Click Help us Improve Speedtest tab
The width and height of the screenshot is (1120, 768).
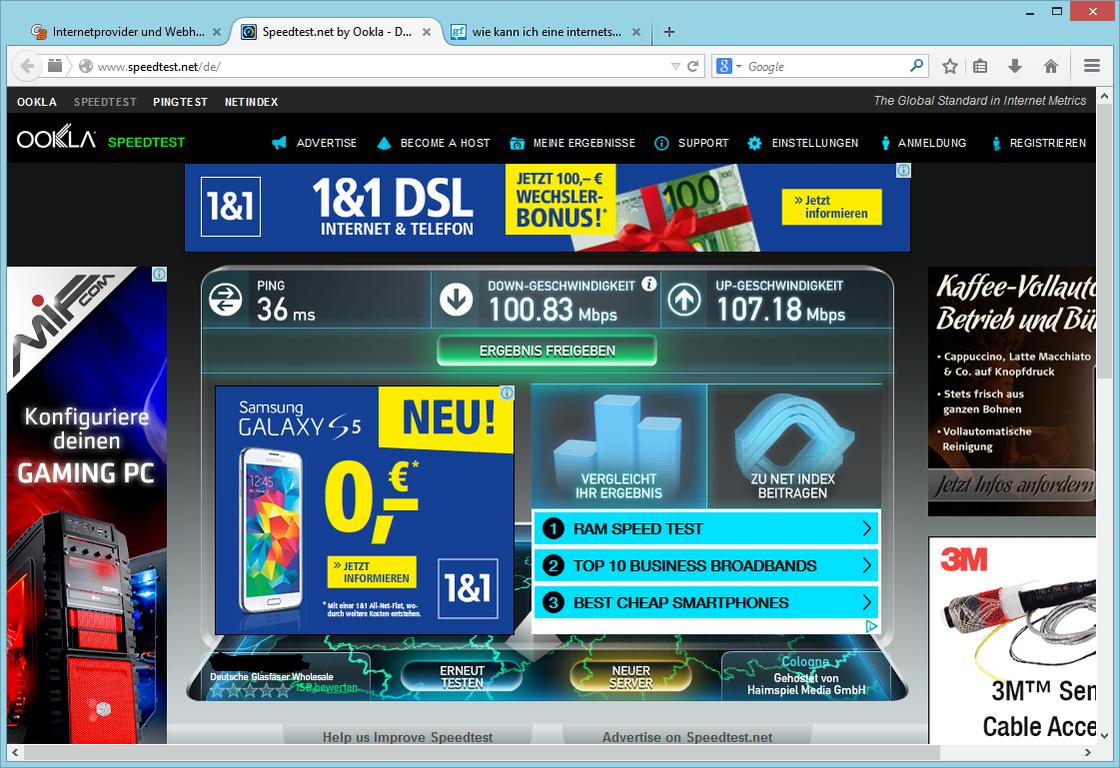coord(407,736)
